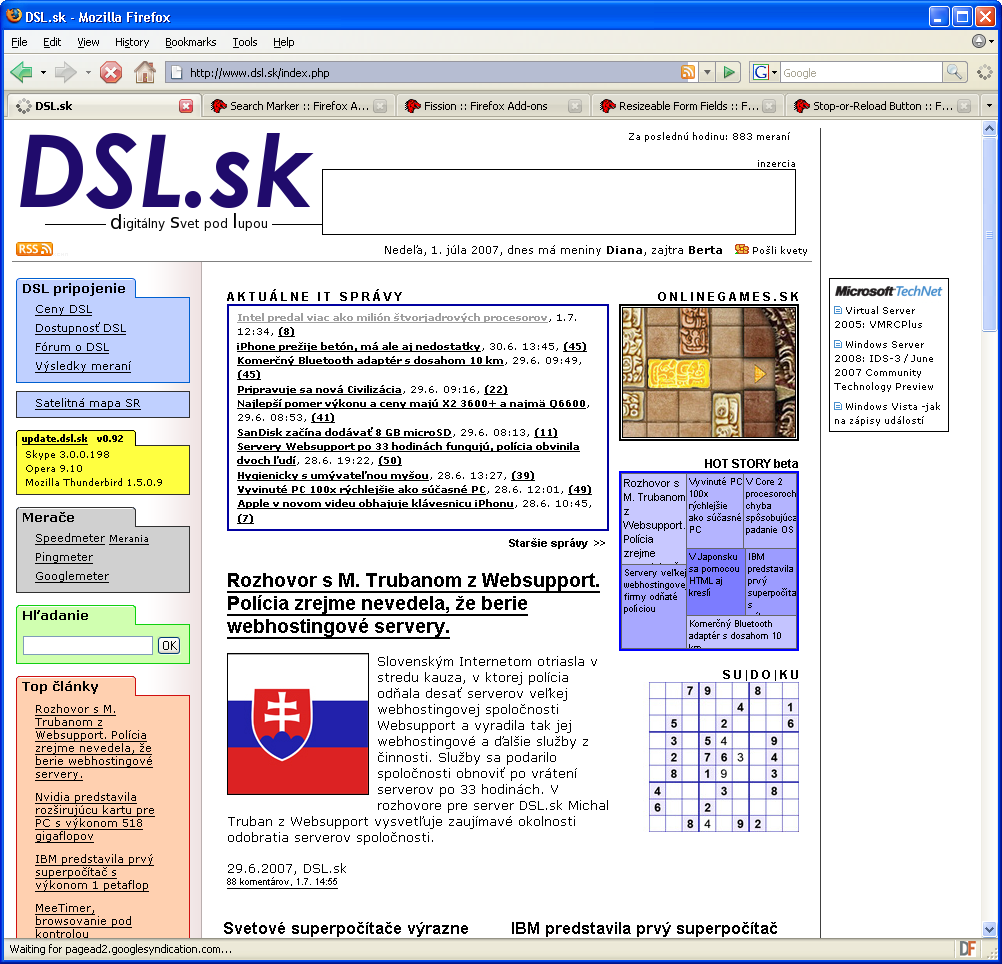Open the Pingmeter link
The image size is (1002, 964).
pos(64,557)
